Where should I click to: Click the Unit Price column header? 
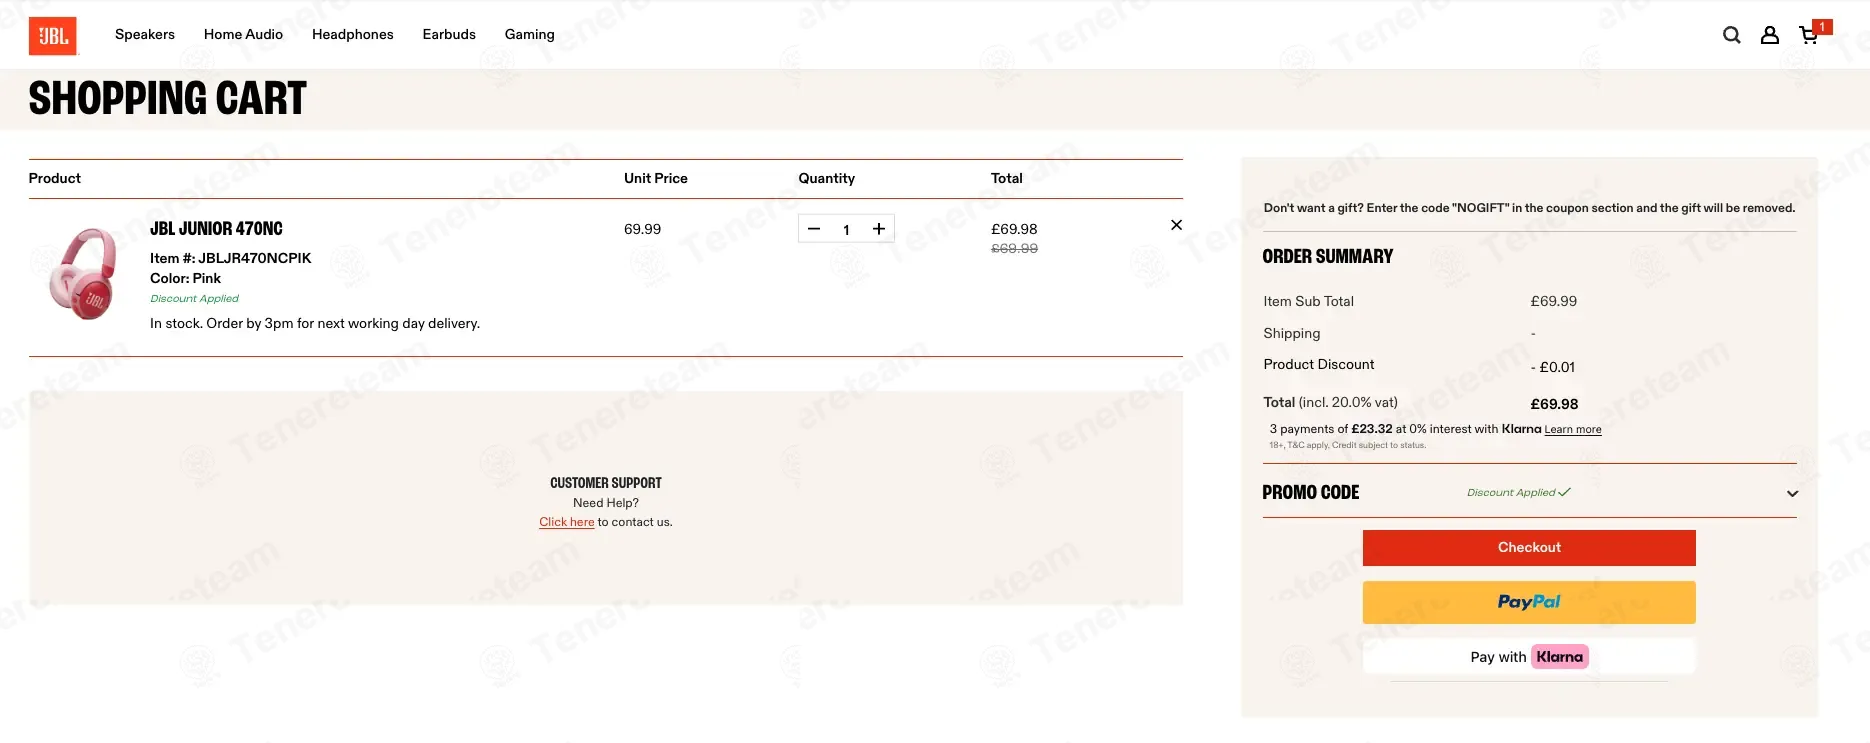click(656, 178)
